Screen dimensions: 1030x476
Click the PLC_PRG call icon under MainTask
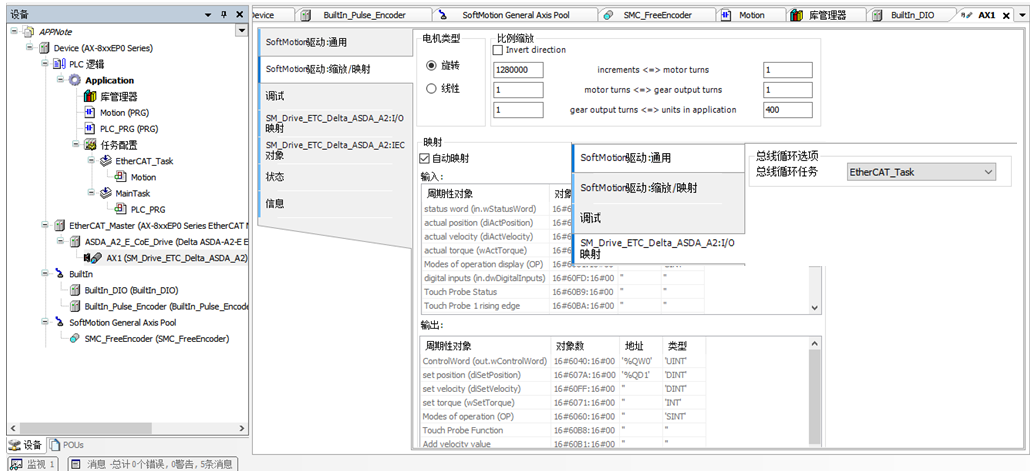[120, 209]
